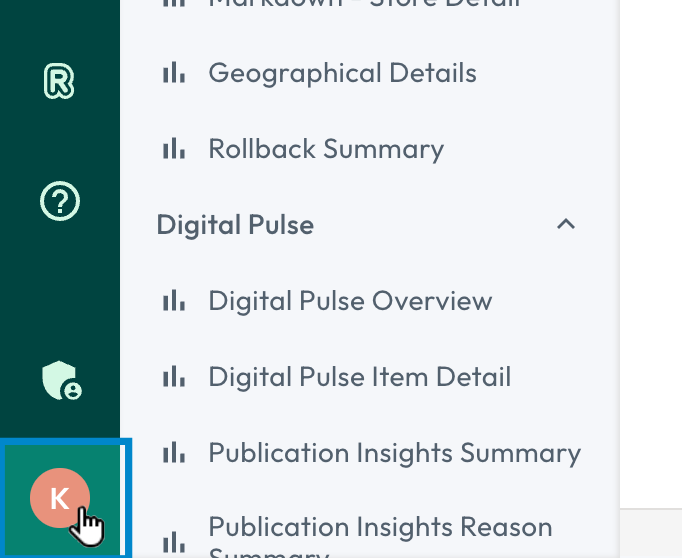Open Digital Pulse Item Detail report
This screenshot has height=558, width=682.
tap(360, 377)
